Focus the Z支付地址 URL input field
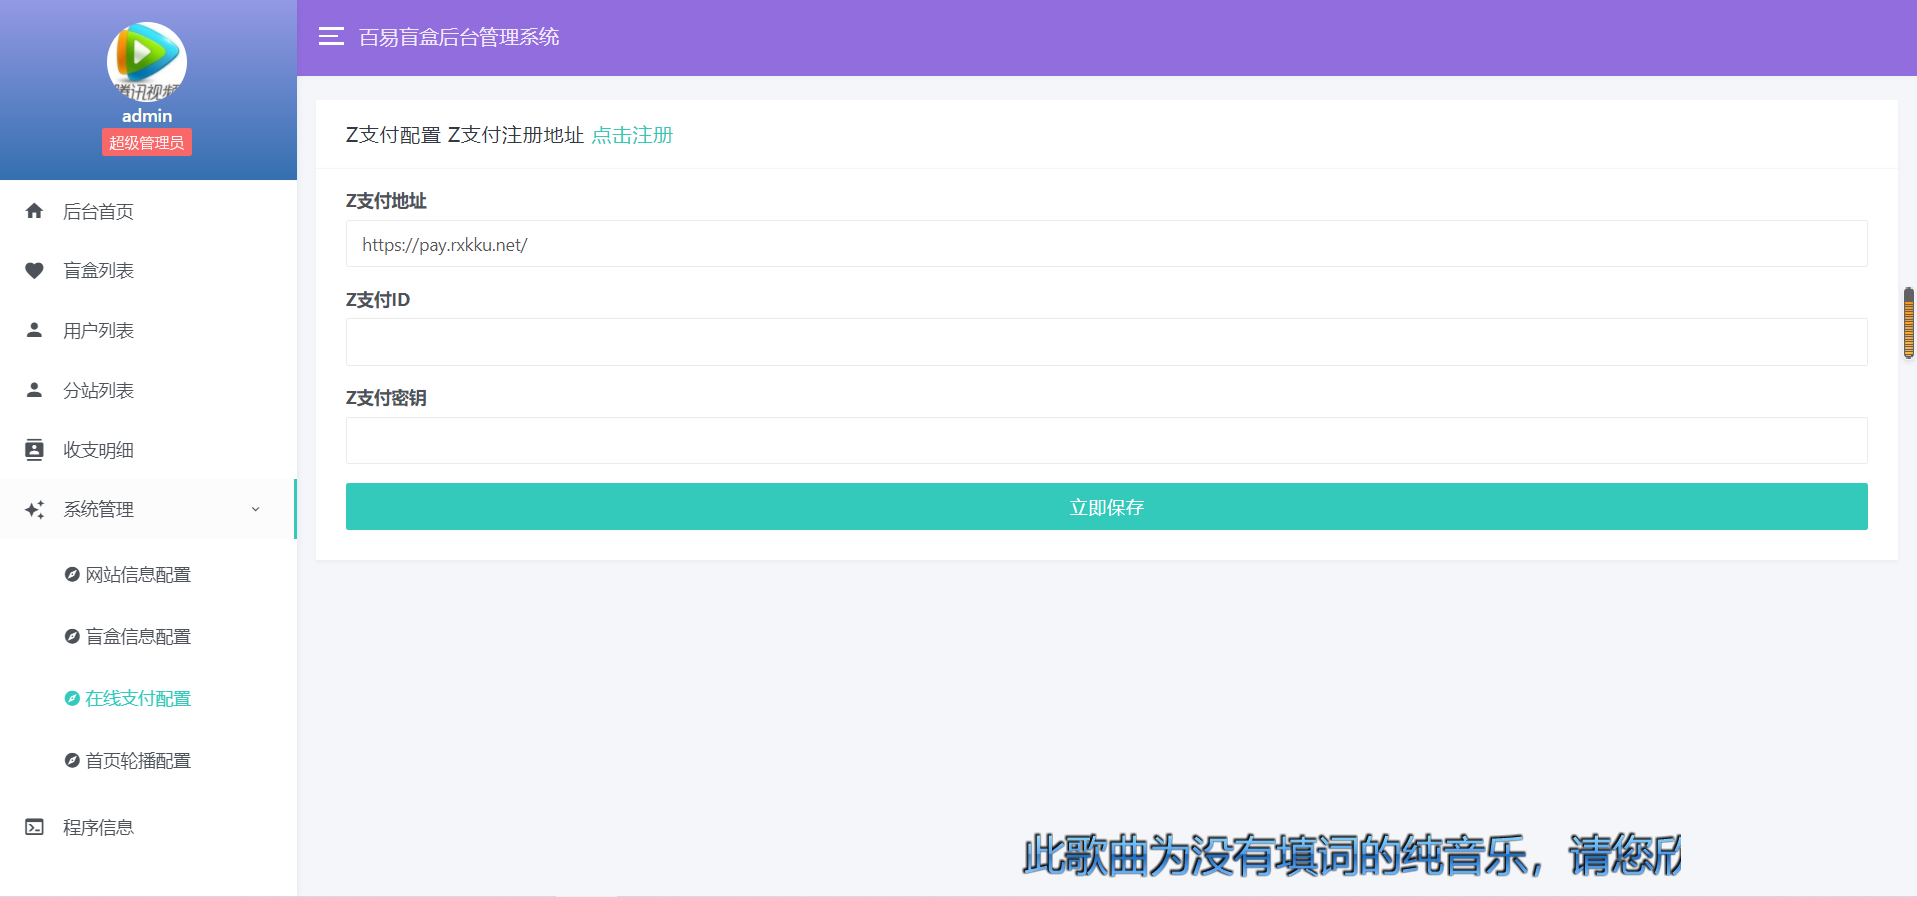 click(x=1106, y=244)
